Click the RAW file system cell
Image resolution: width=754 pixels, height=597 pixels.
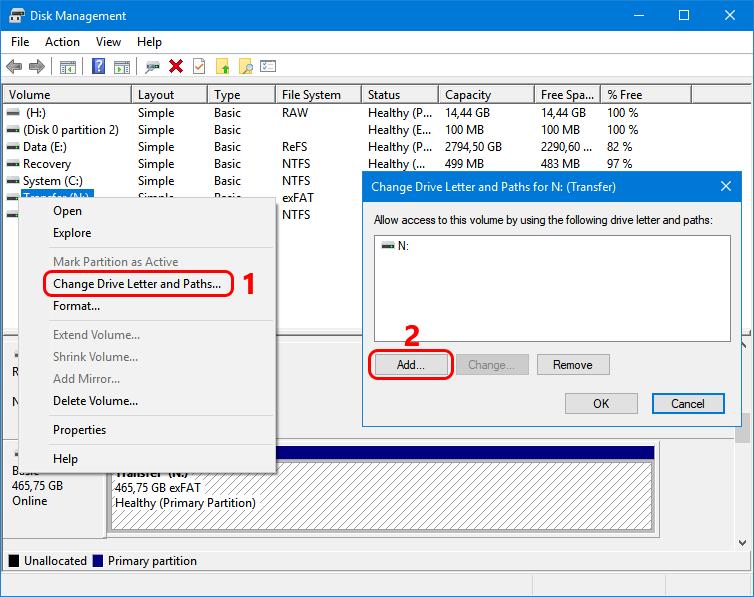[x=295, y=112]
